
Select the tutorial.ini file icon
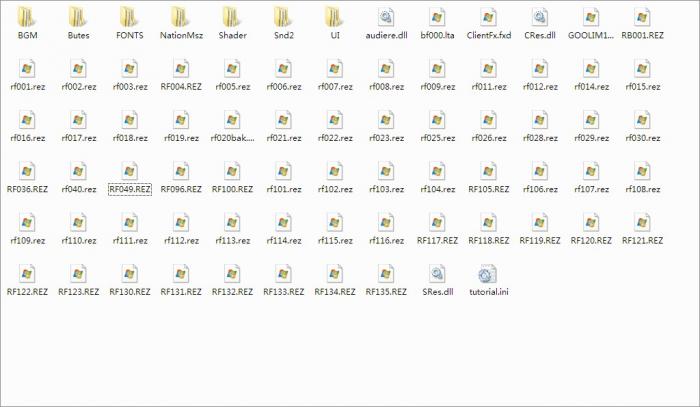tap(487, 274)
